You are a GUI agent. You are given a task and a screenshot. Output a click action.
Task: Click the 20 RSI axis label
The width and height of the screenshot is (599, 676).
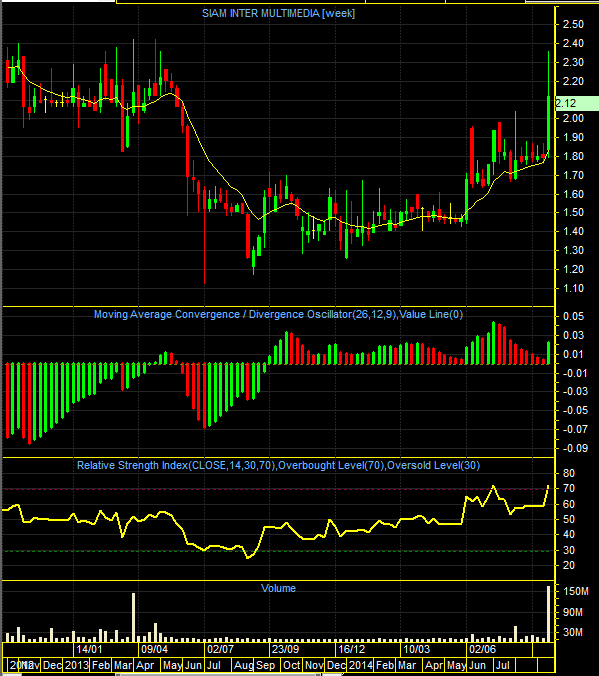point(569,565)
